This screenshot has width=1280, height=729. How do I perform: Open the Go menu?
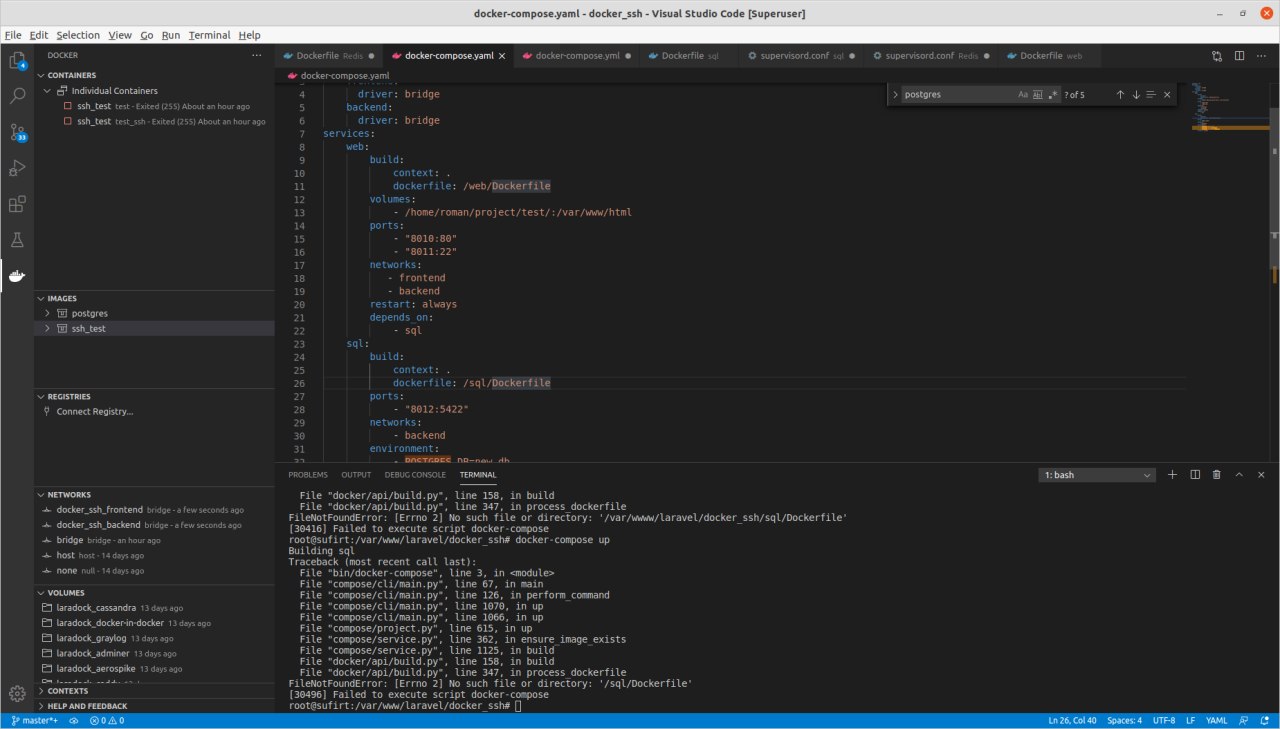tap(147, 35)
